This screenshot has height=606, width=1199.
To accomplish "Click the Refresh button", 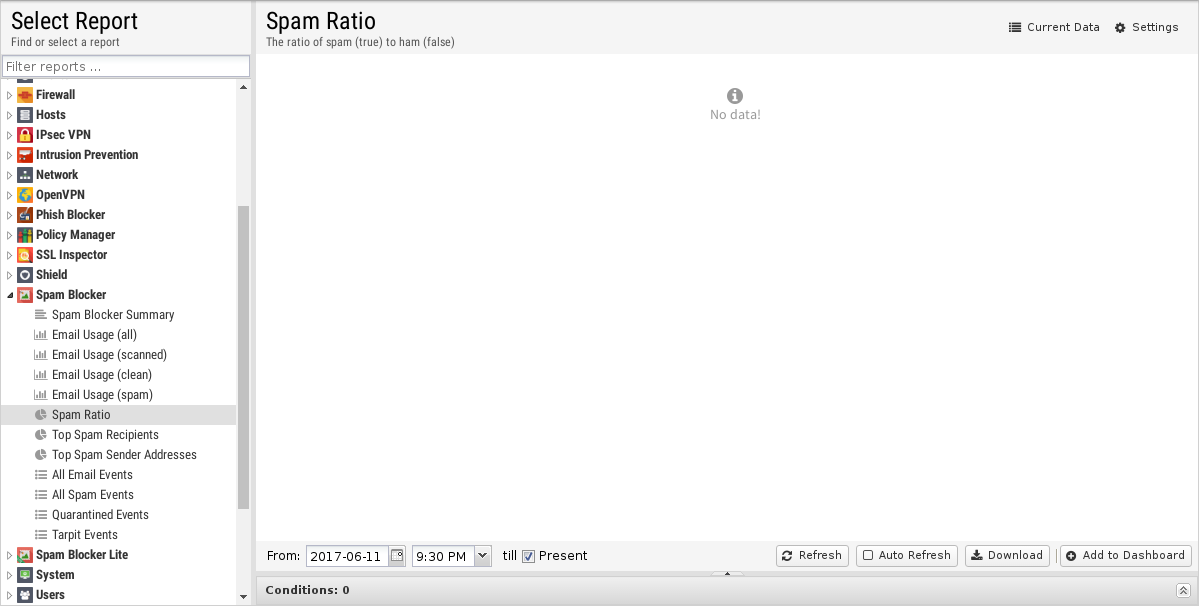I will point(812,556).
